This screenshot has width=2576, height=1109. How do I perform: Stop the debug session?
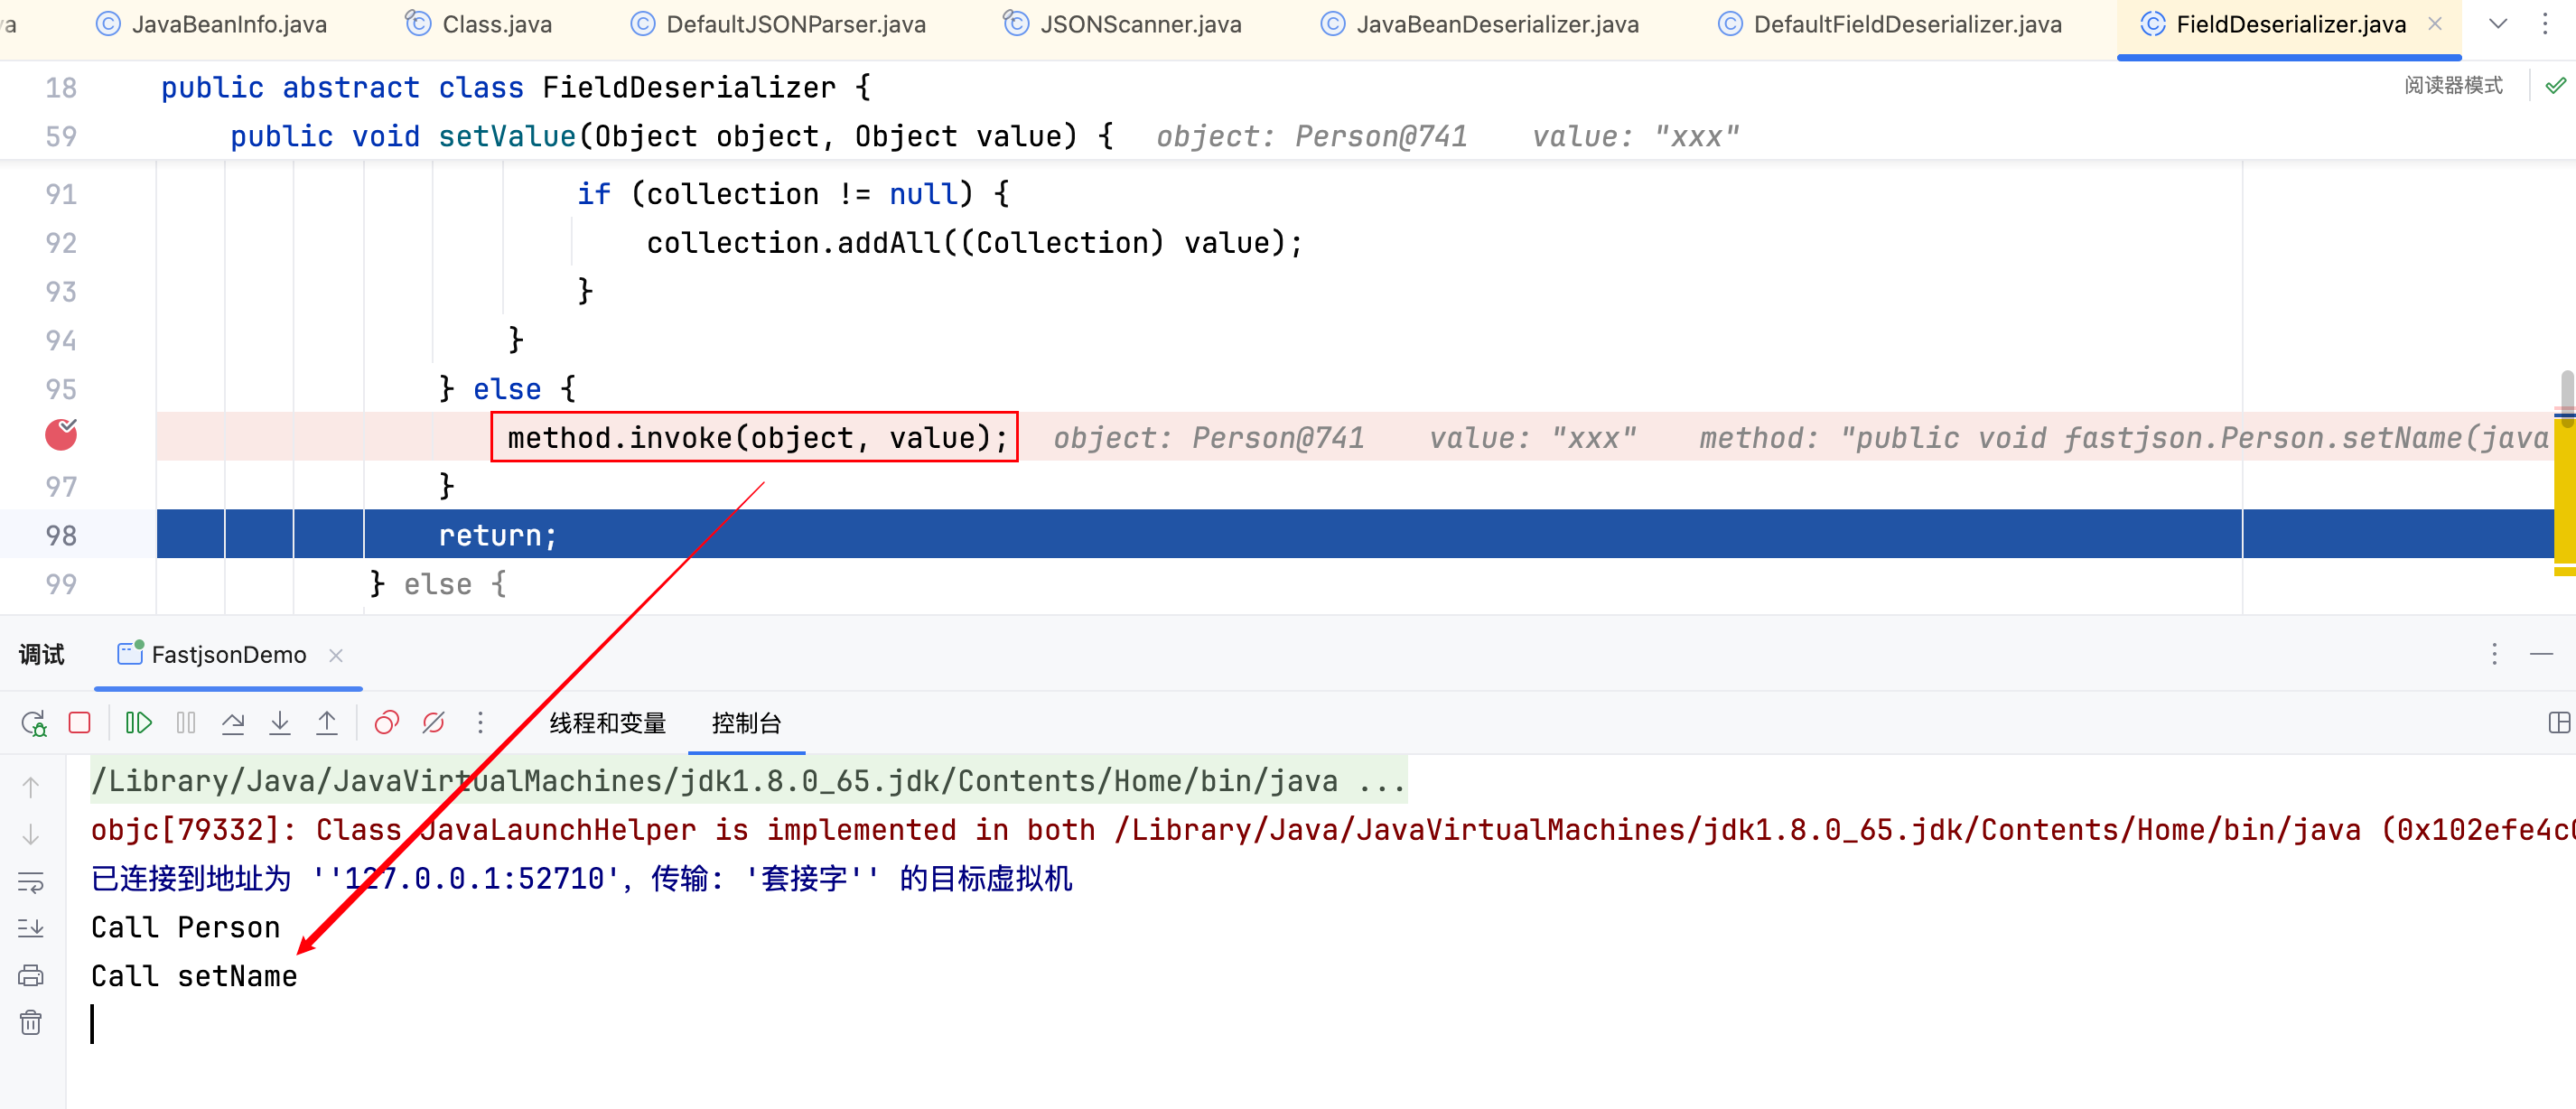pyautogui.click(x=80, y=723)
